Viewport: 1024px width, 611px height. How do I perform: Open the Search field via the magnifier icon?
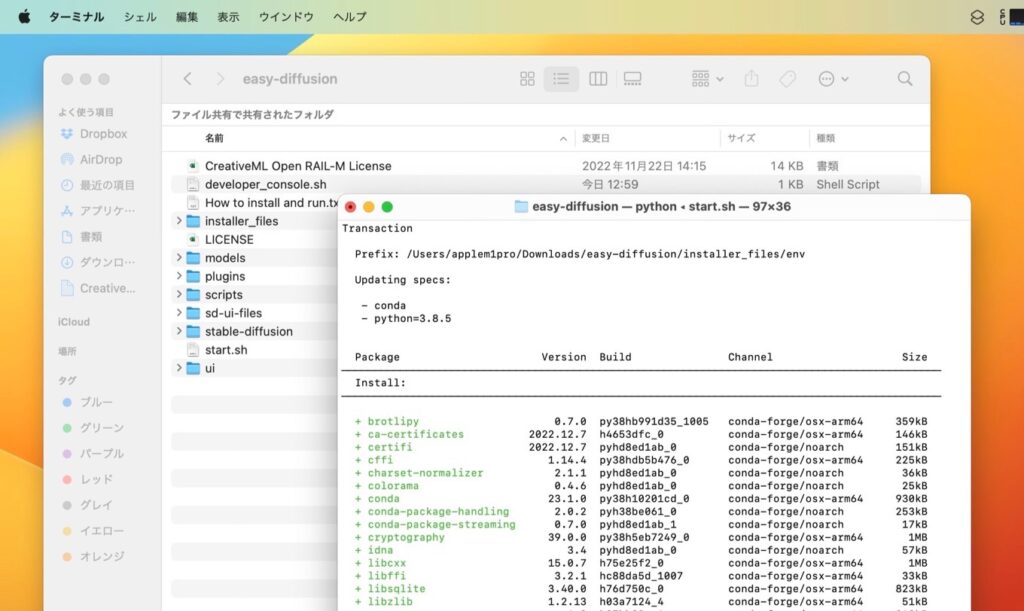pos(904,78)
